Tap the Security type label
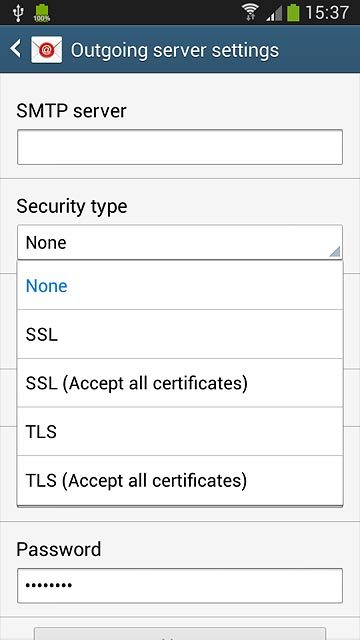 72,207
